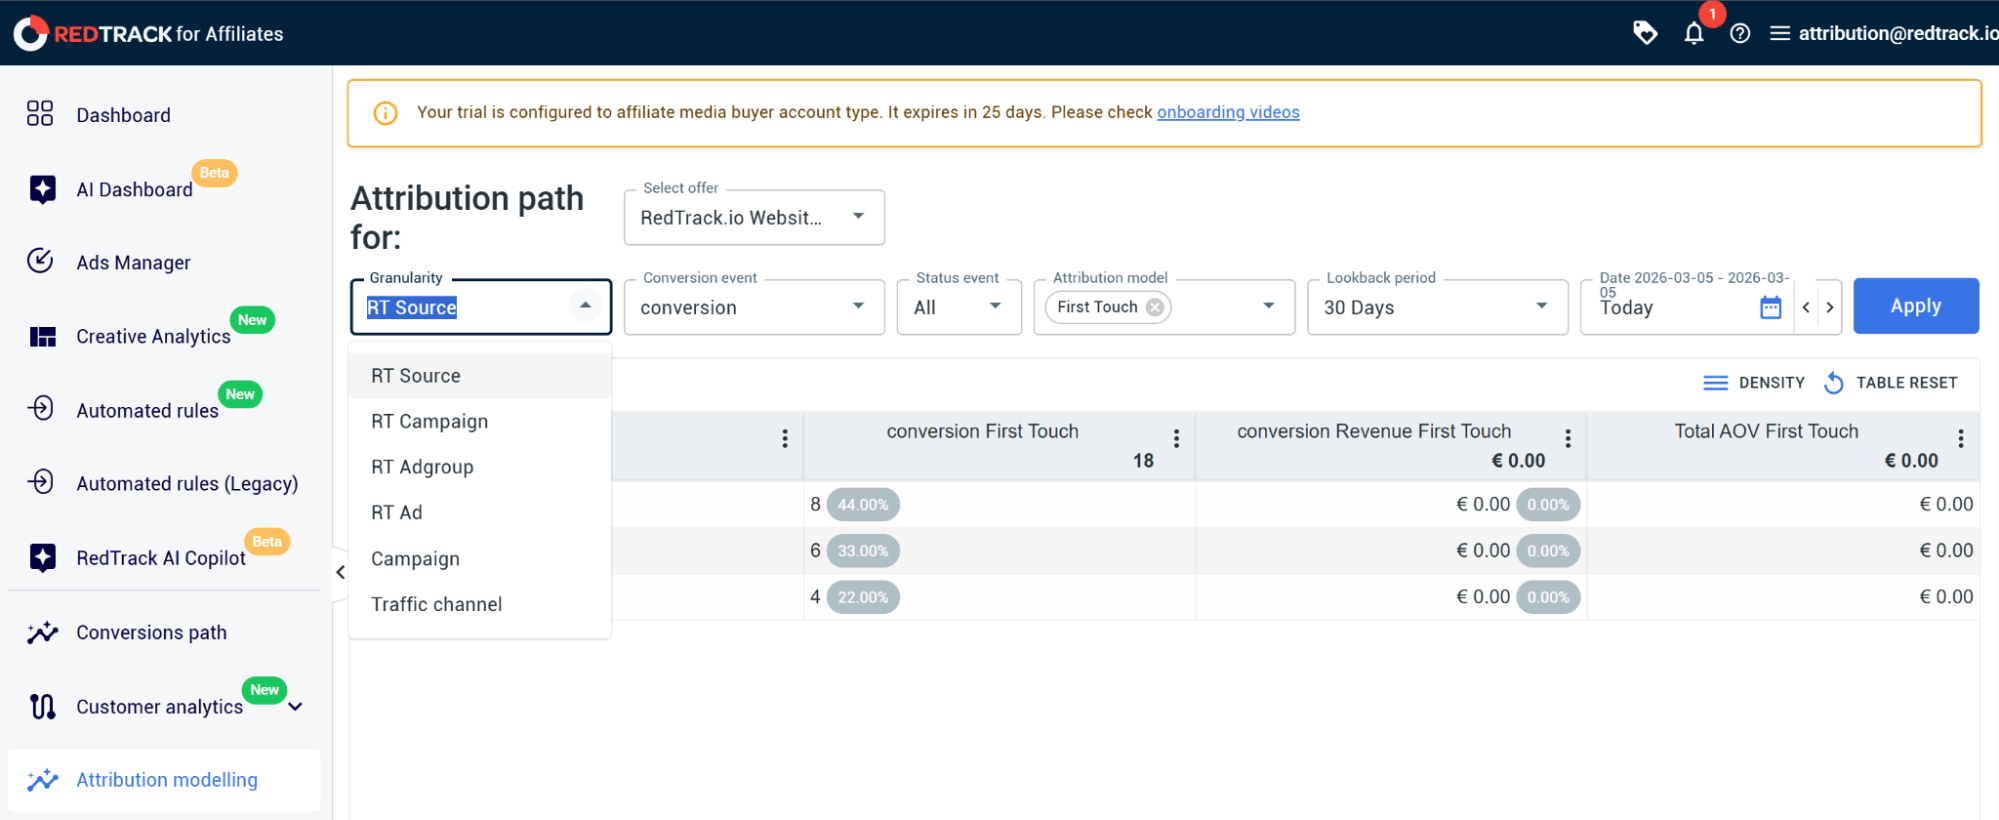This screenshot has width=1999, height=820.
Task: Remove the First Touch chip
Action: click(1155, 307)
